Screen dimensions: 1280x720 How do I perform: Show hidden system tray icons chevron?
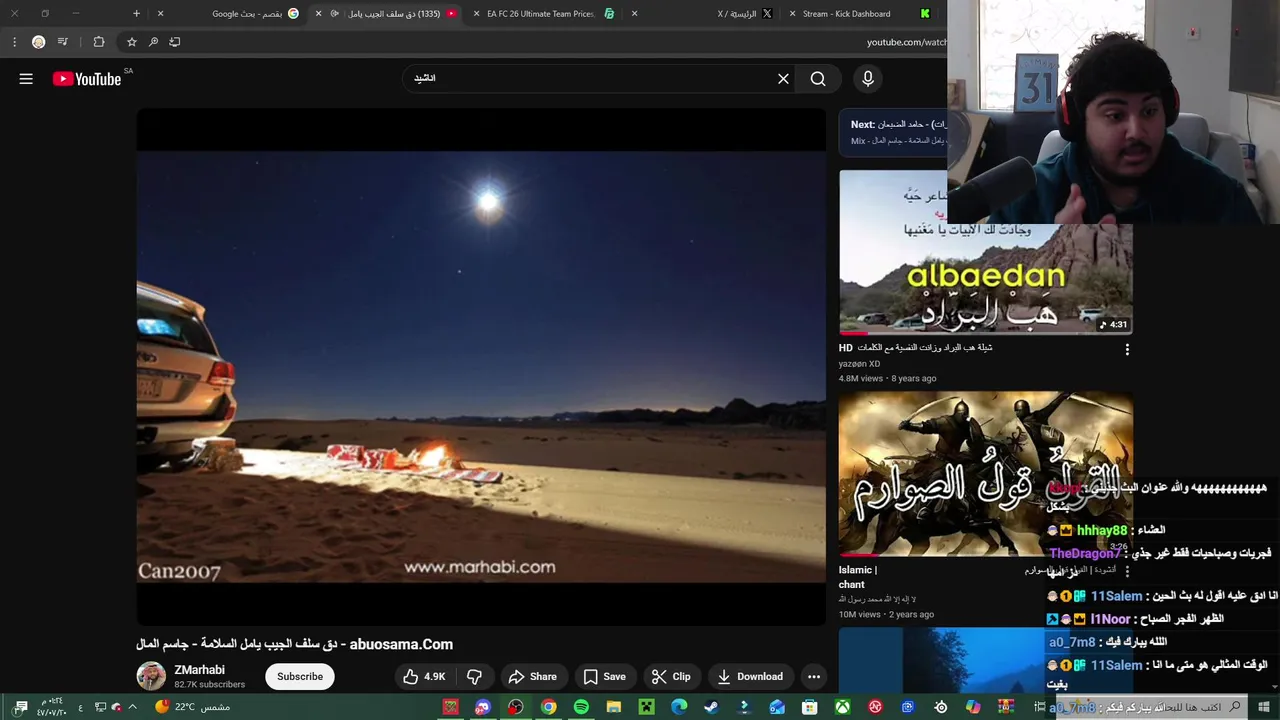click(134, 707)
